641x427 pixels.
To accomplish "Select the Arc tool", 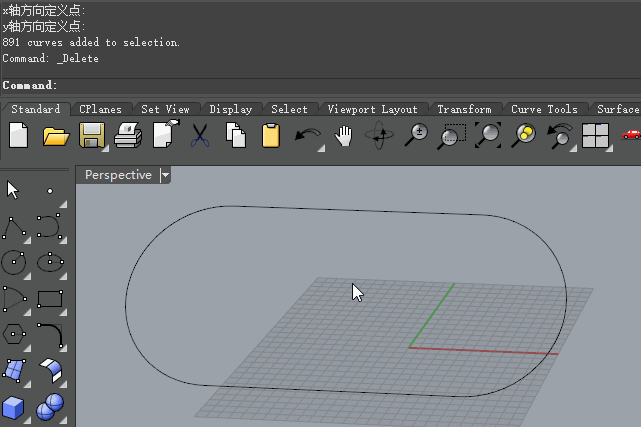I will tap(15, 299).
